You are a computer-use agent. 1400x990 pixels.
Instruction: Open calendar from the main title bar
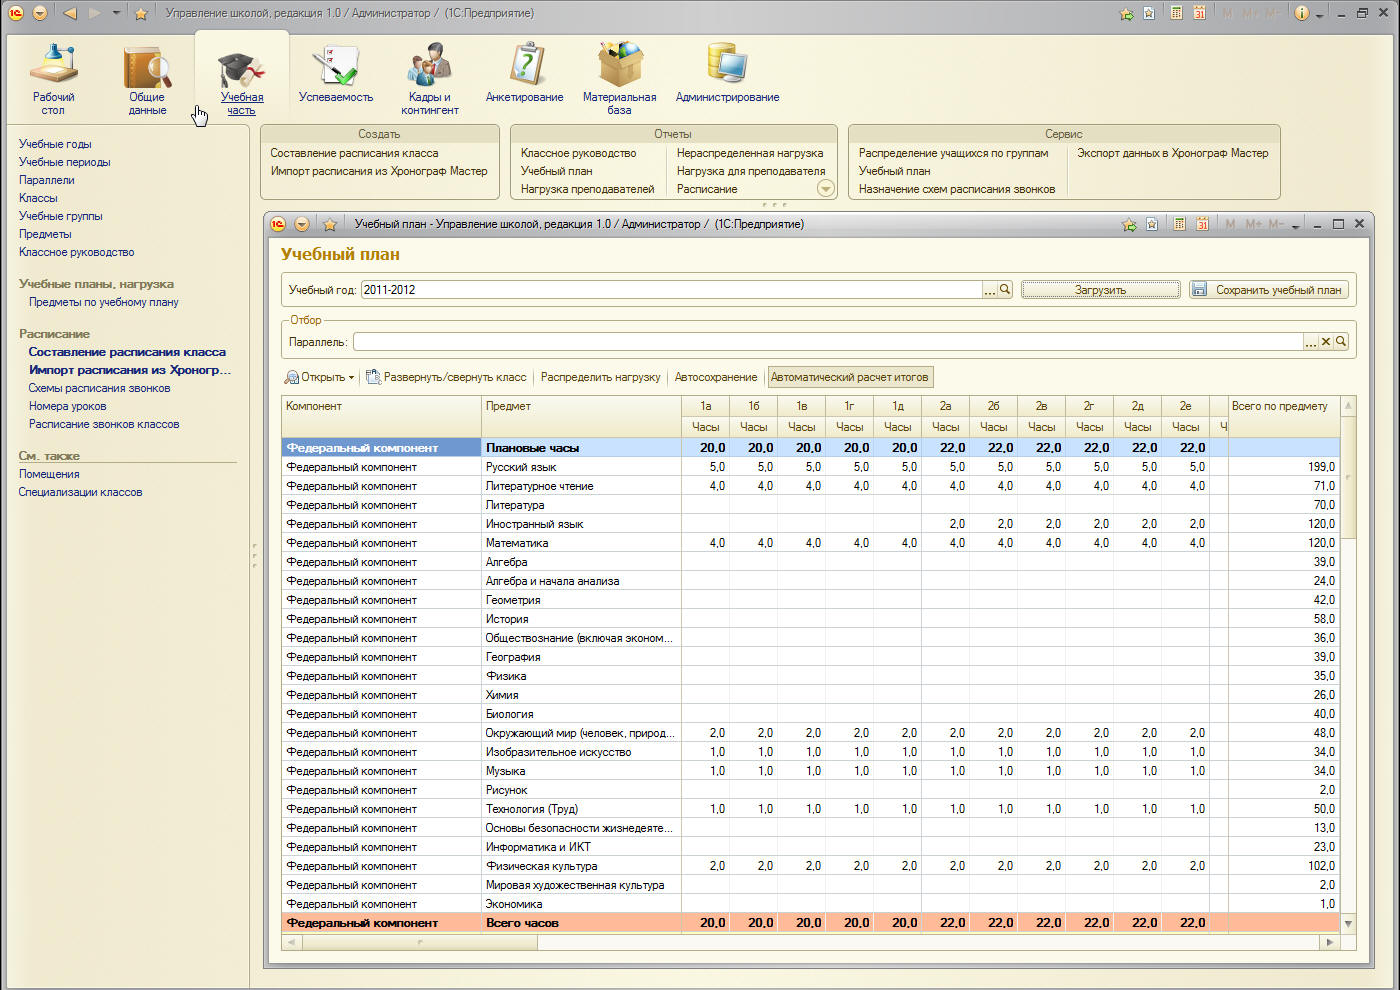click(1199, 13)
